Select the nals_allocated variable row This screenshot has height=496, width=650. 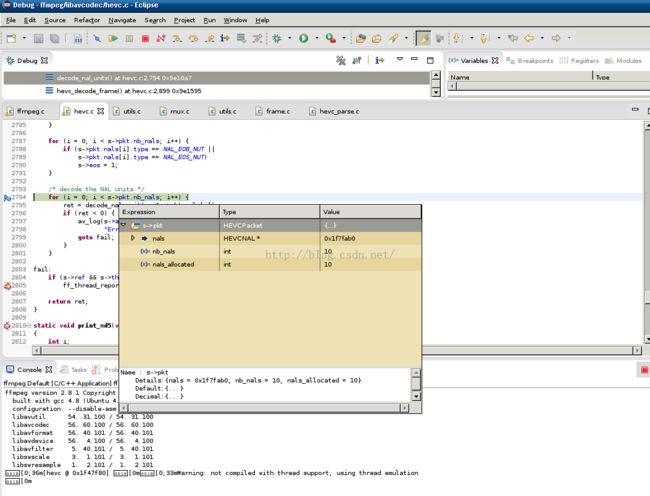[270, 264]
